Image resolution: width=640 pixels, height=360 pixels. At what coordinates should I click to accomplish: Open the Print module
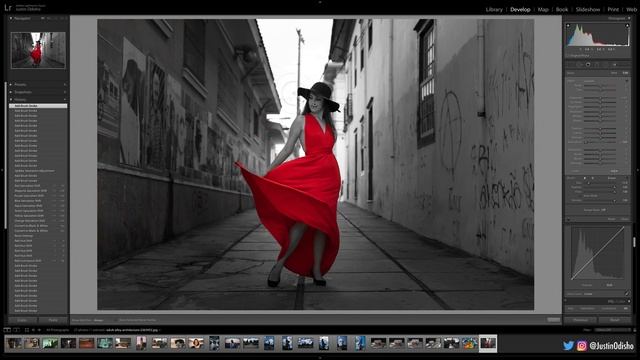click(613, 9)
